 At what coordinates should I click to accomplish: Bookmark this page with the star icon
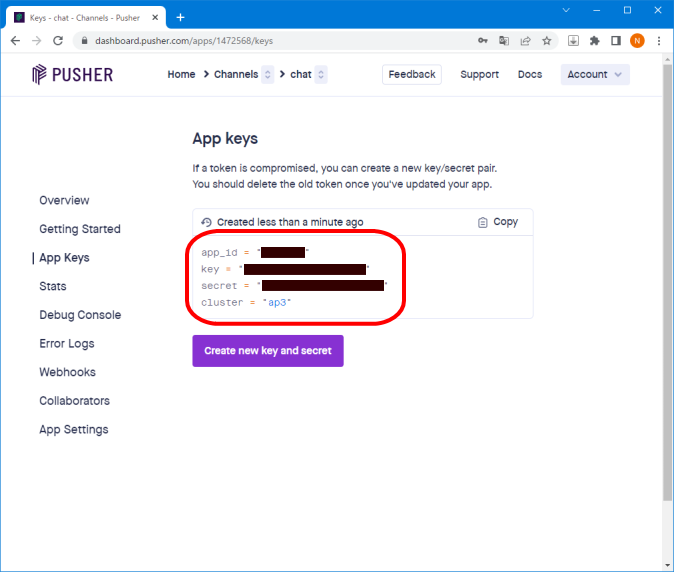click(x=547, y=41)
